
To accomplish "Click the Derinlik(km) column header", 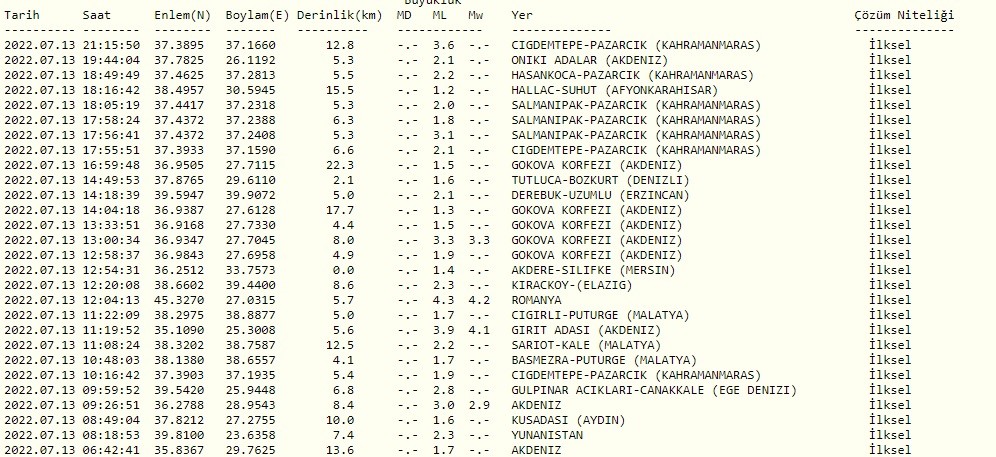I will point(339,17).
